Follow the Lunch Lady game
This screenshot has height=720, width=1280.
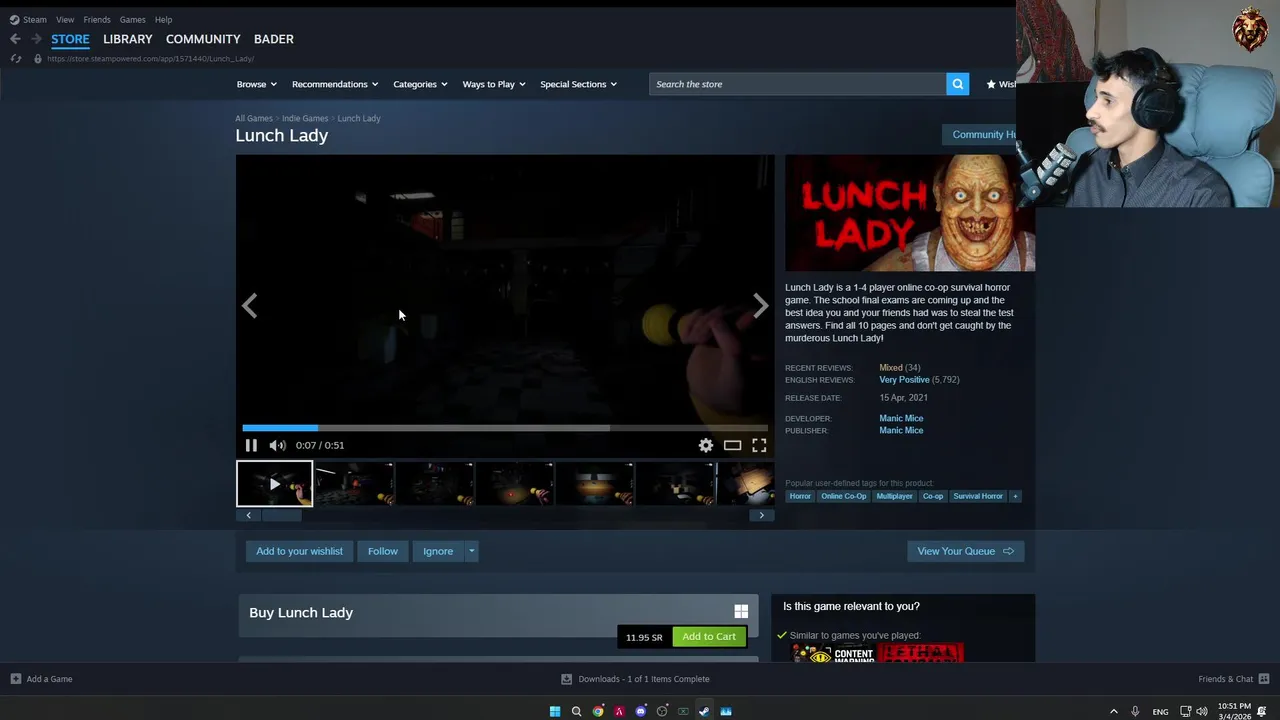pyautogui.click(x=382, y=551)
